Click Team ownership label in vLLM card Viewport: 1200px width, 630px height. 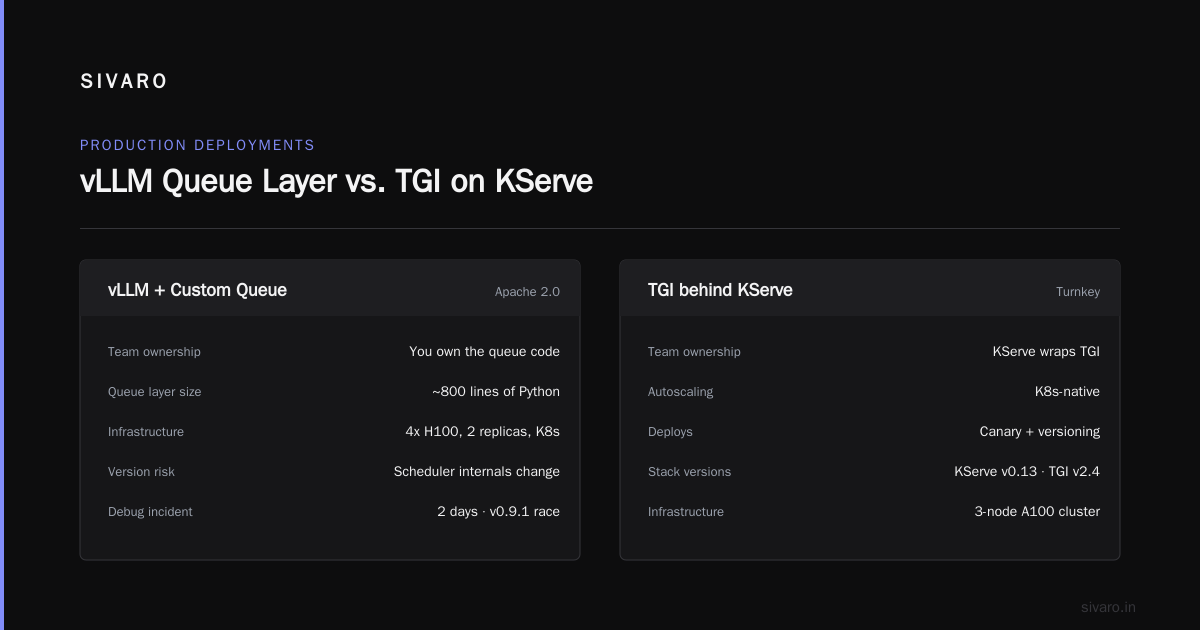[x=154, y=352]
